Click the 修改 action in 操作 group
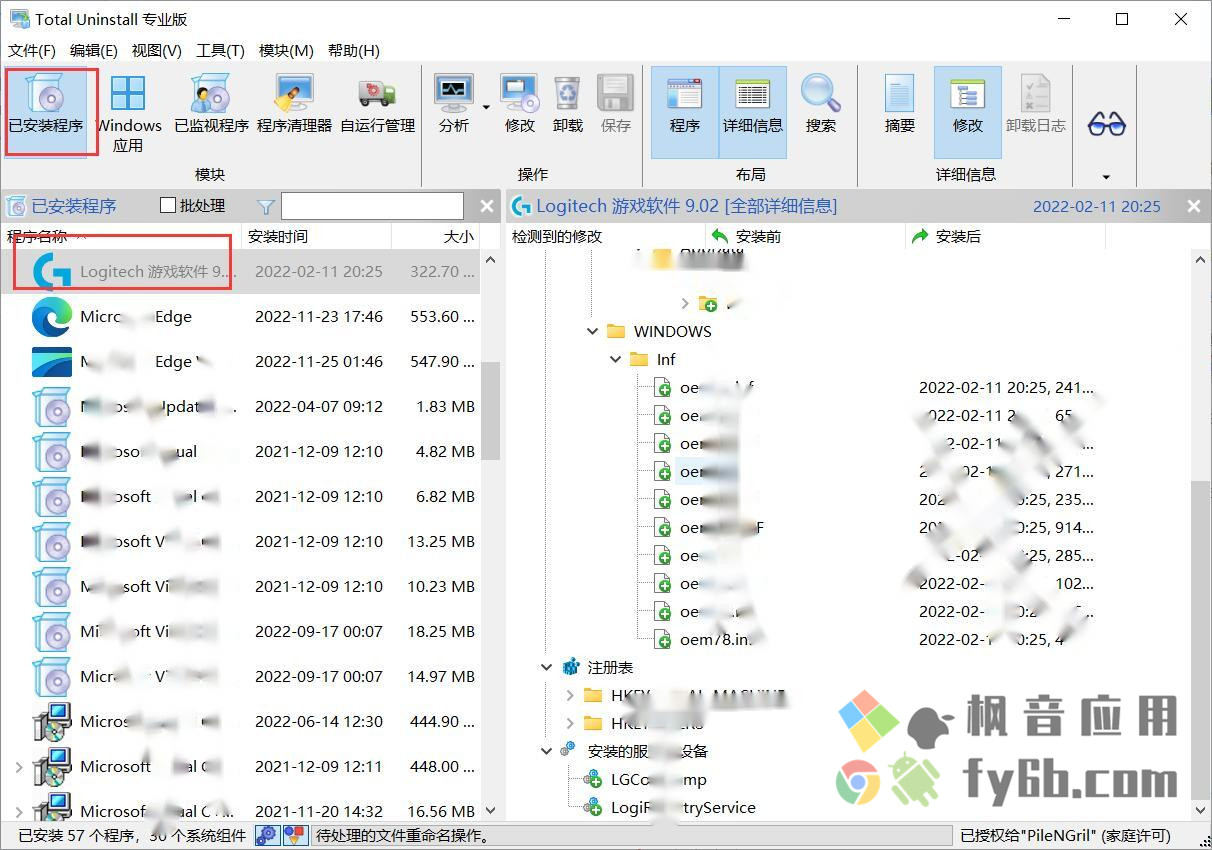This screenshot has height=850, width=1212. click(x=520, y=106)
